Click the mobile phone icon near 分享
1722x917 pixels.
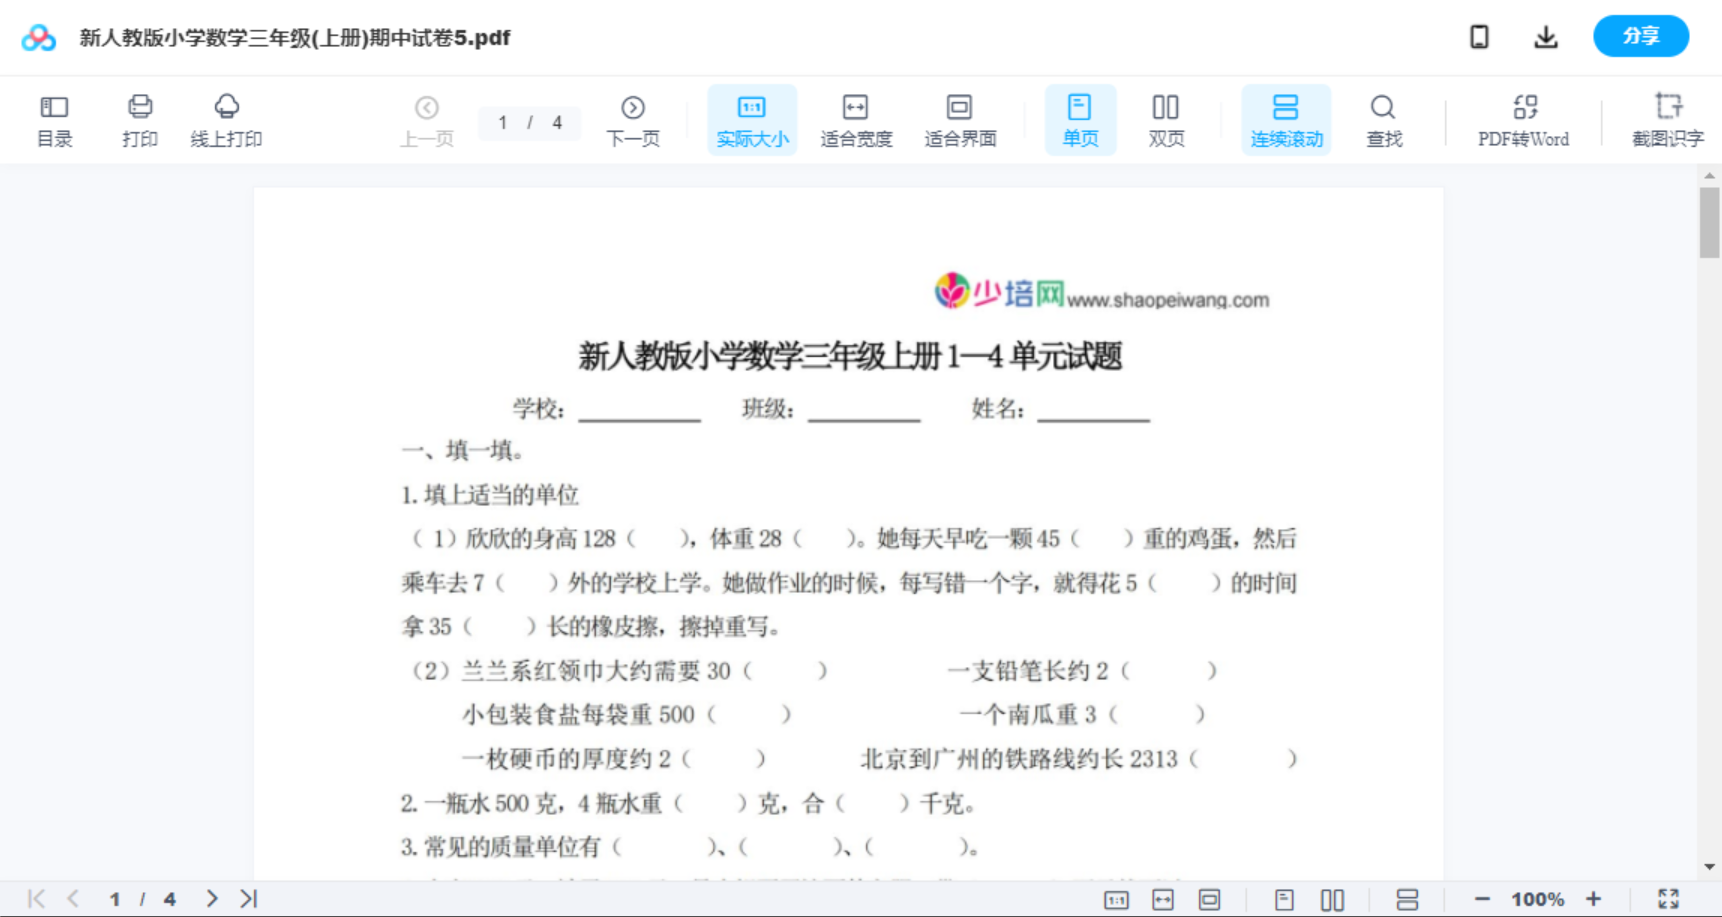click(1479, 36)
